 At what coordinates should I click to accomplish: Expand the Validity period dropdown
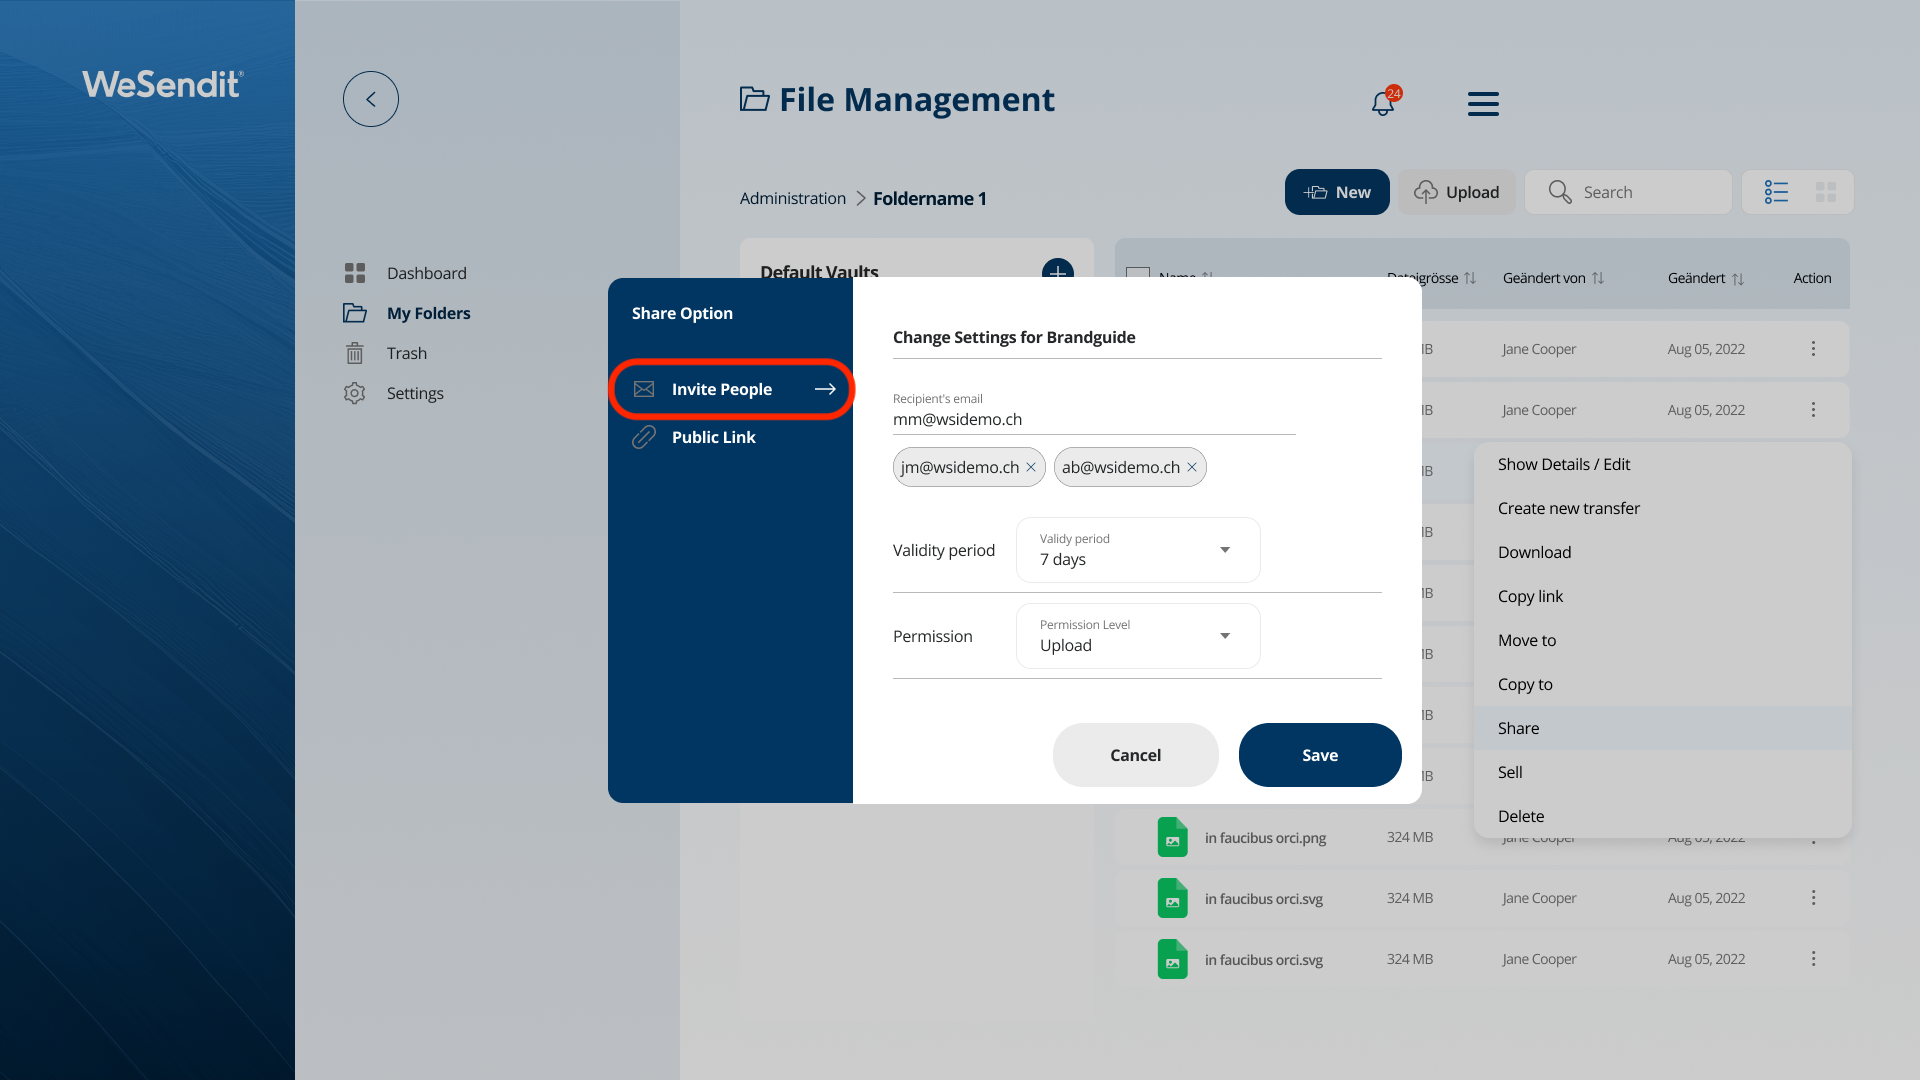click(1138, 550)
